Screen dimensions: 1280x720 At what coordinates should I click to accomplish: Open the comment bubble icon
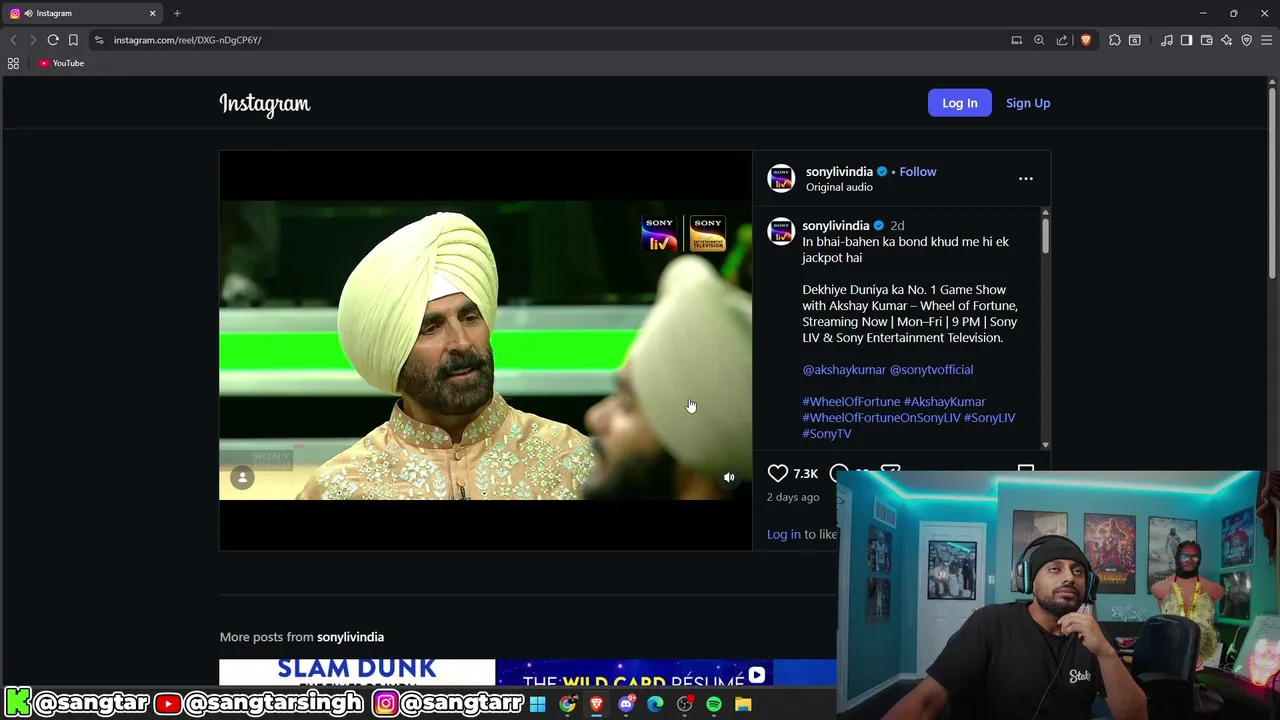839,473
